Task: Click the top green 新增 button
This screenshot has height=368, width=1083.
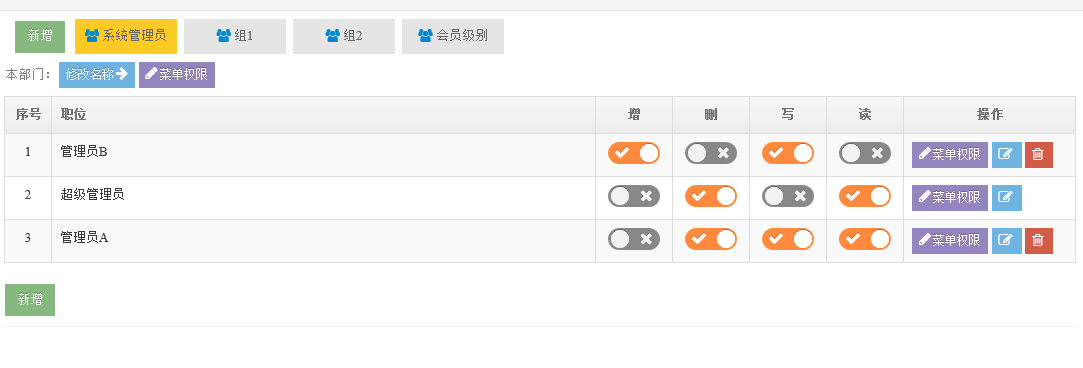Action: click(x=40, y=37)
